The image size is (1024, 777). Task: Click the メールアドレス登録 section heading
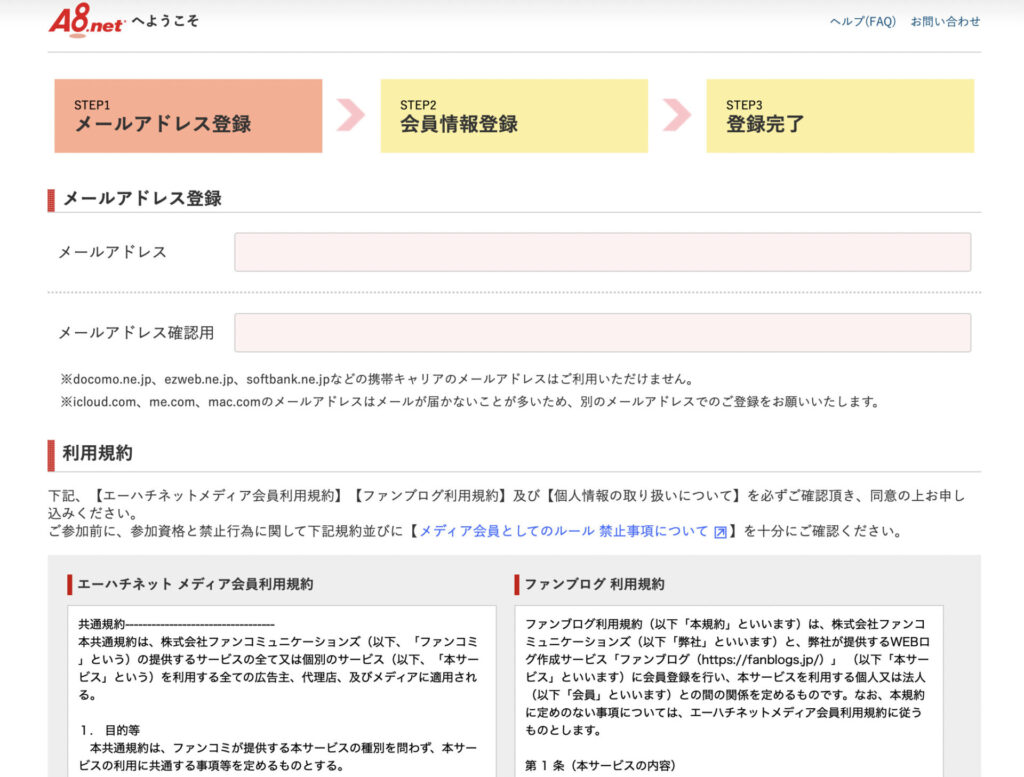(x=142, y=198)
